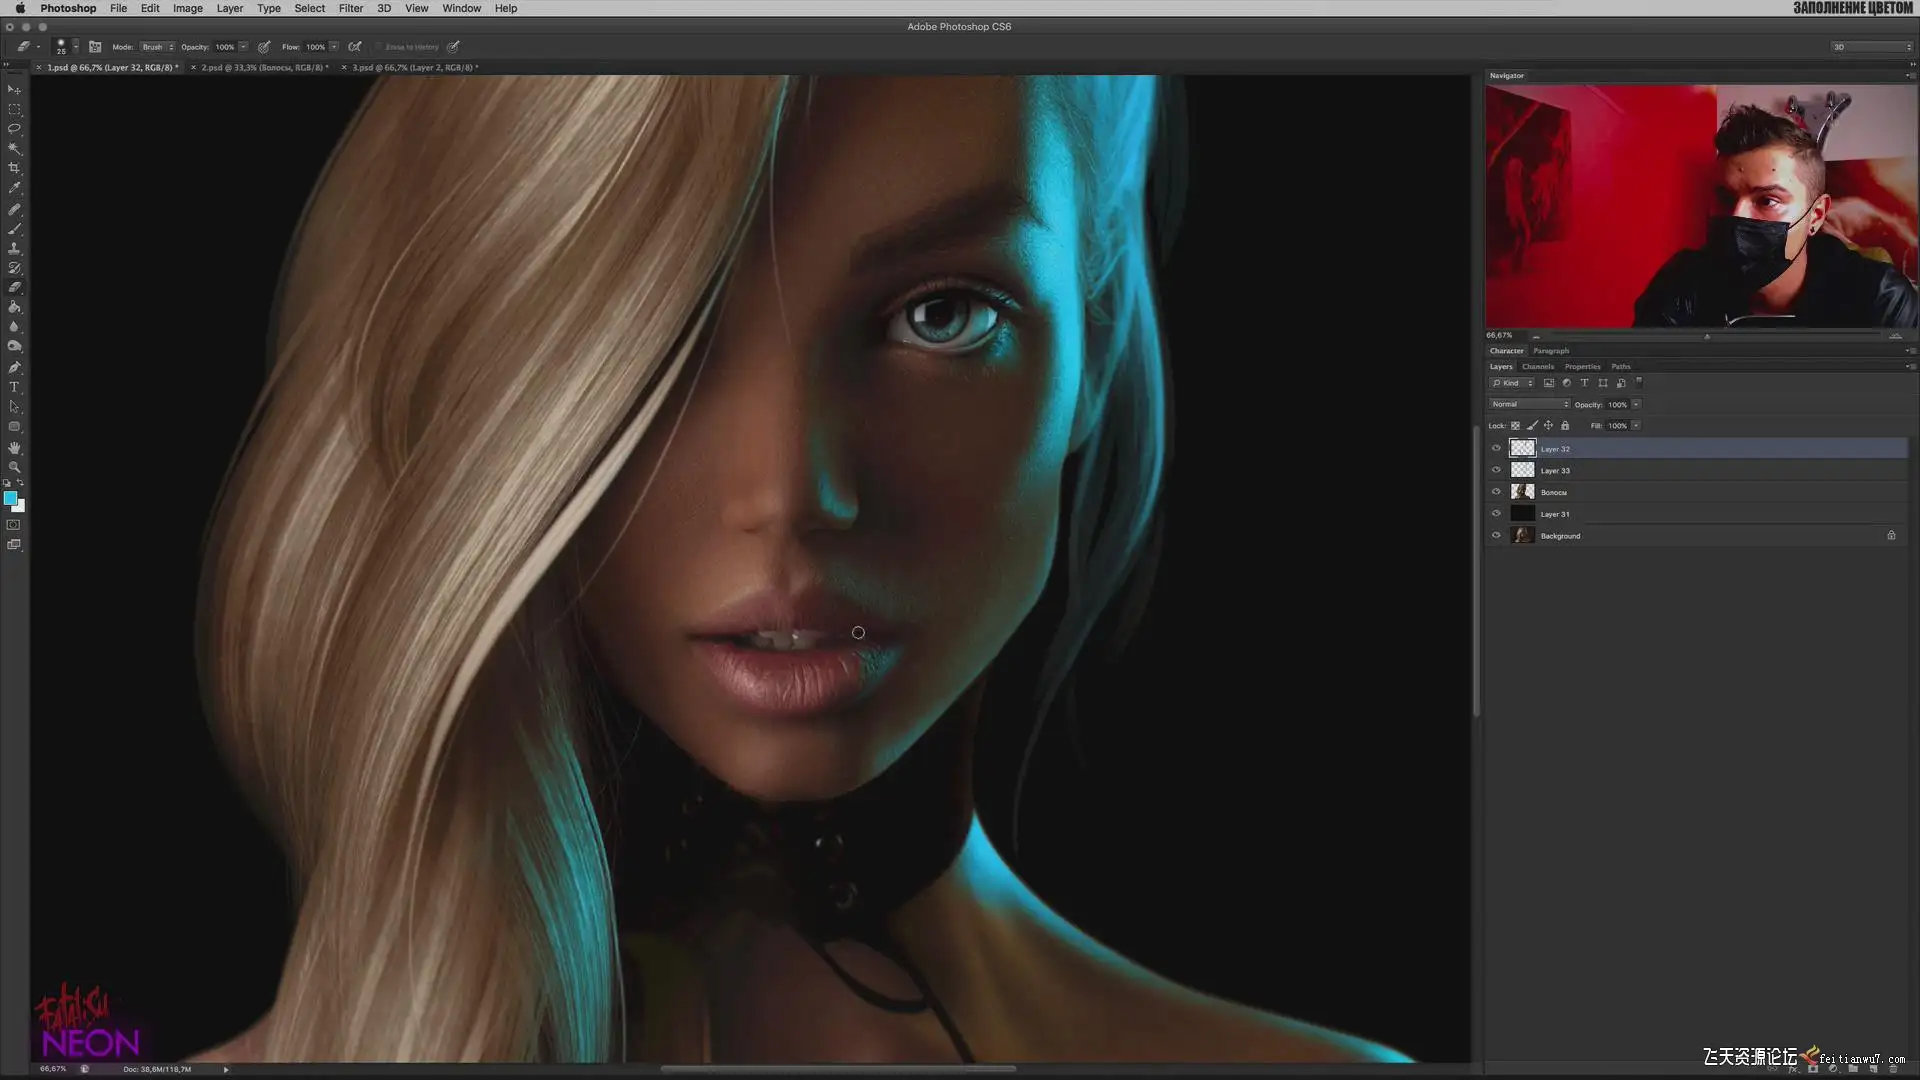1920x1080 pixels.
Task: Select the Zoom tool
Action: coord(14,467)
